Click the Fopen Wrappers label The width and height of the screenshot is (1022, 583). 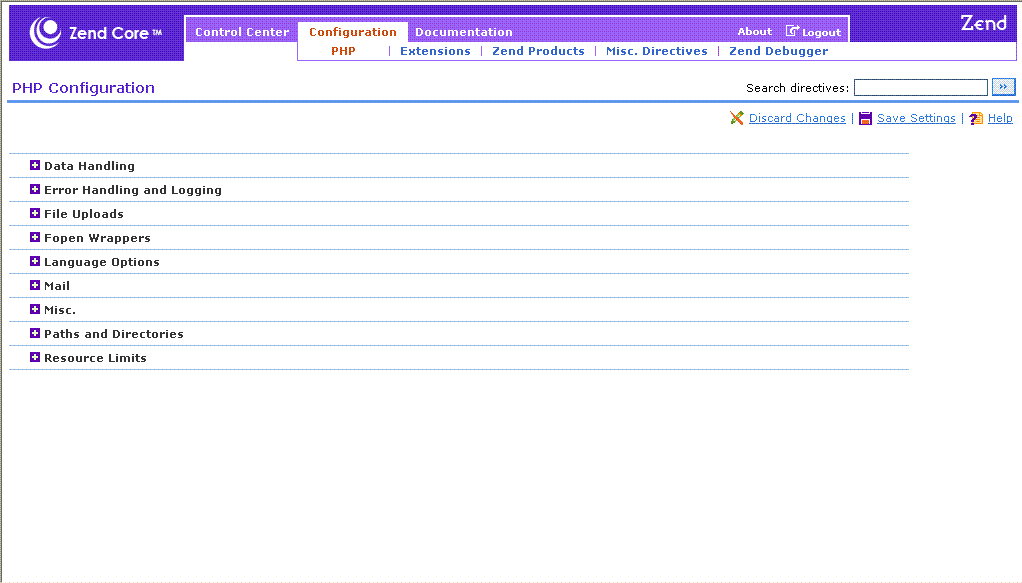[97, 238]
